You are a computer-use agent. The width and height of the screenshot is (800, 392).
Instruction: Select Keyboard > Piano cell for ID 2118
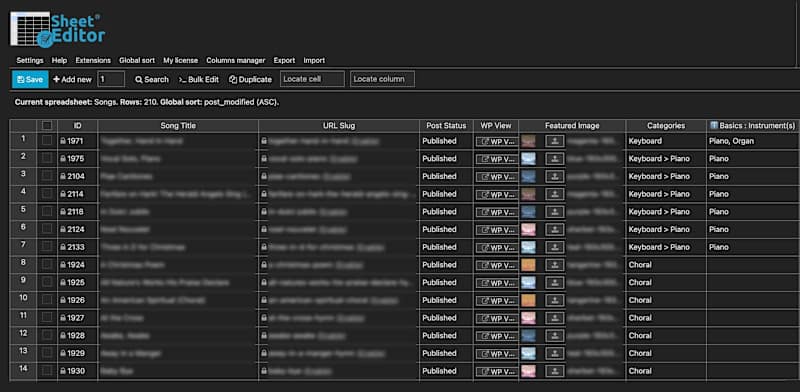click(666, 212)
